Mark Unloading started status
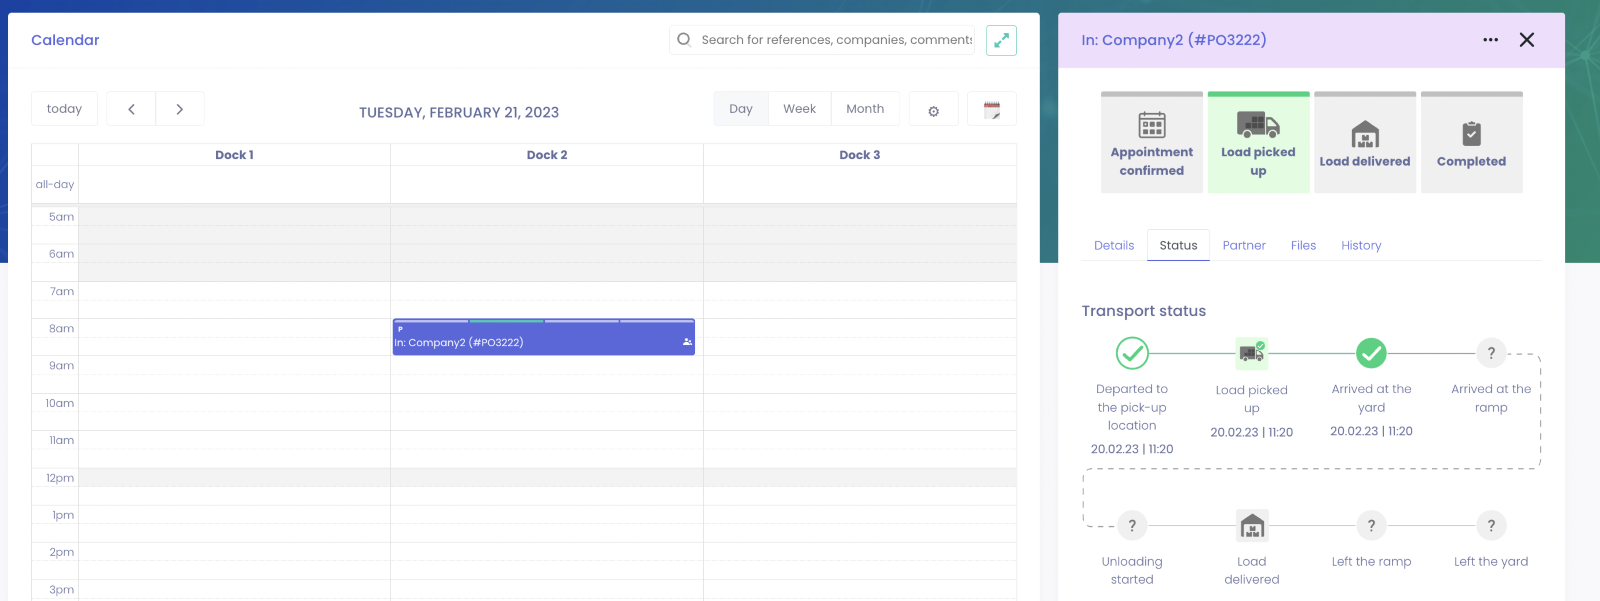 (x=1132, y=526)
